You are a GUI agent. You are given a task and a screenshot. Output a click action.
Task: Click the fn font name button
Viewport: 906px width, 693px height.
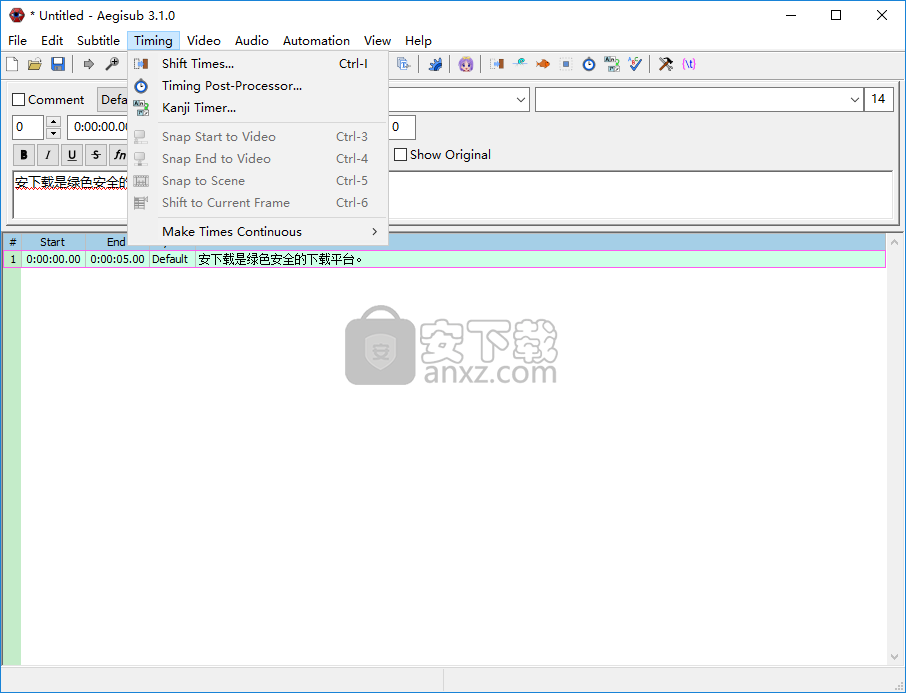click(x=118, y=155)
